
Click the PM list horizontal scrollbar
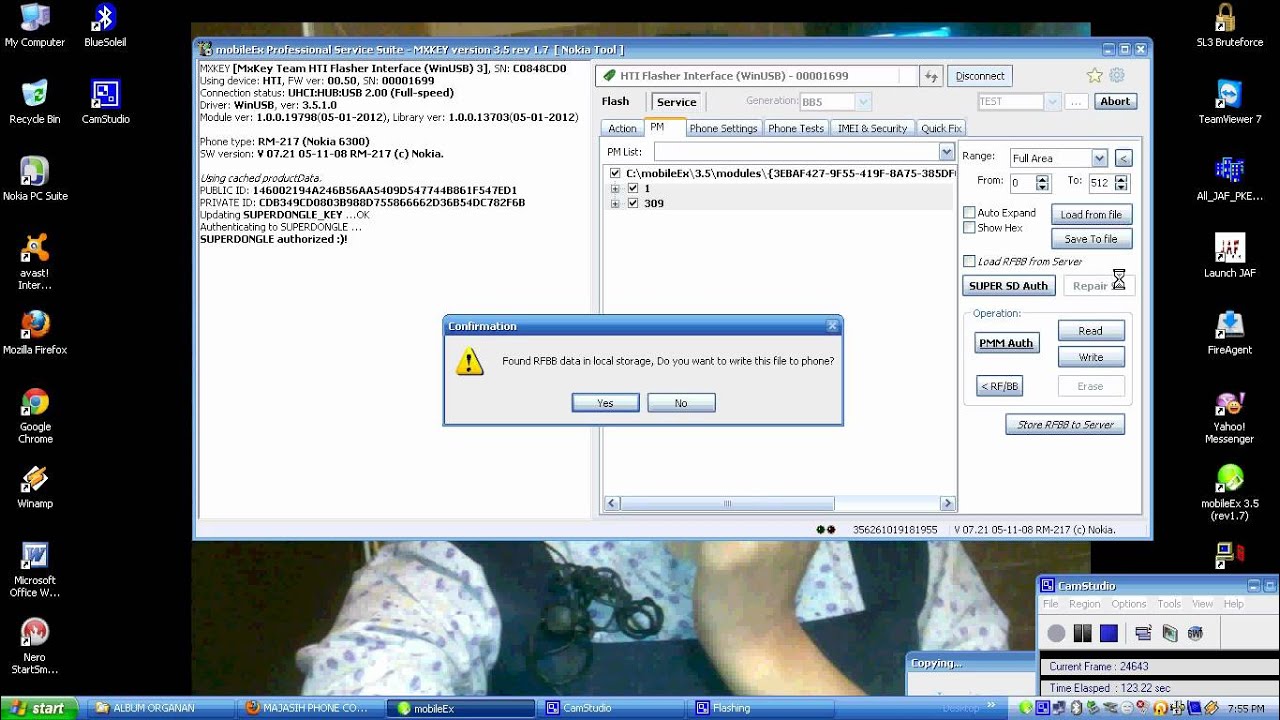pos(780,504)
